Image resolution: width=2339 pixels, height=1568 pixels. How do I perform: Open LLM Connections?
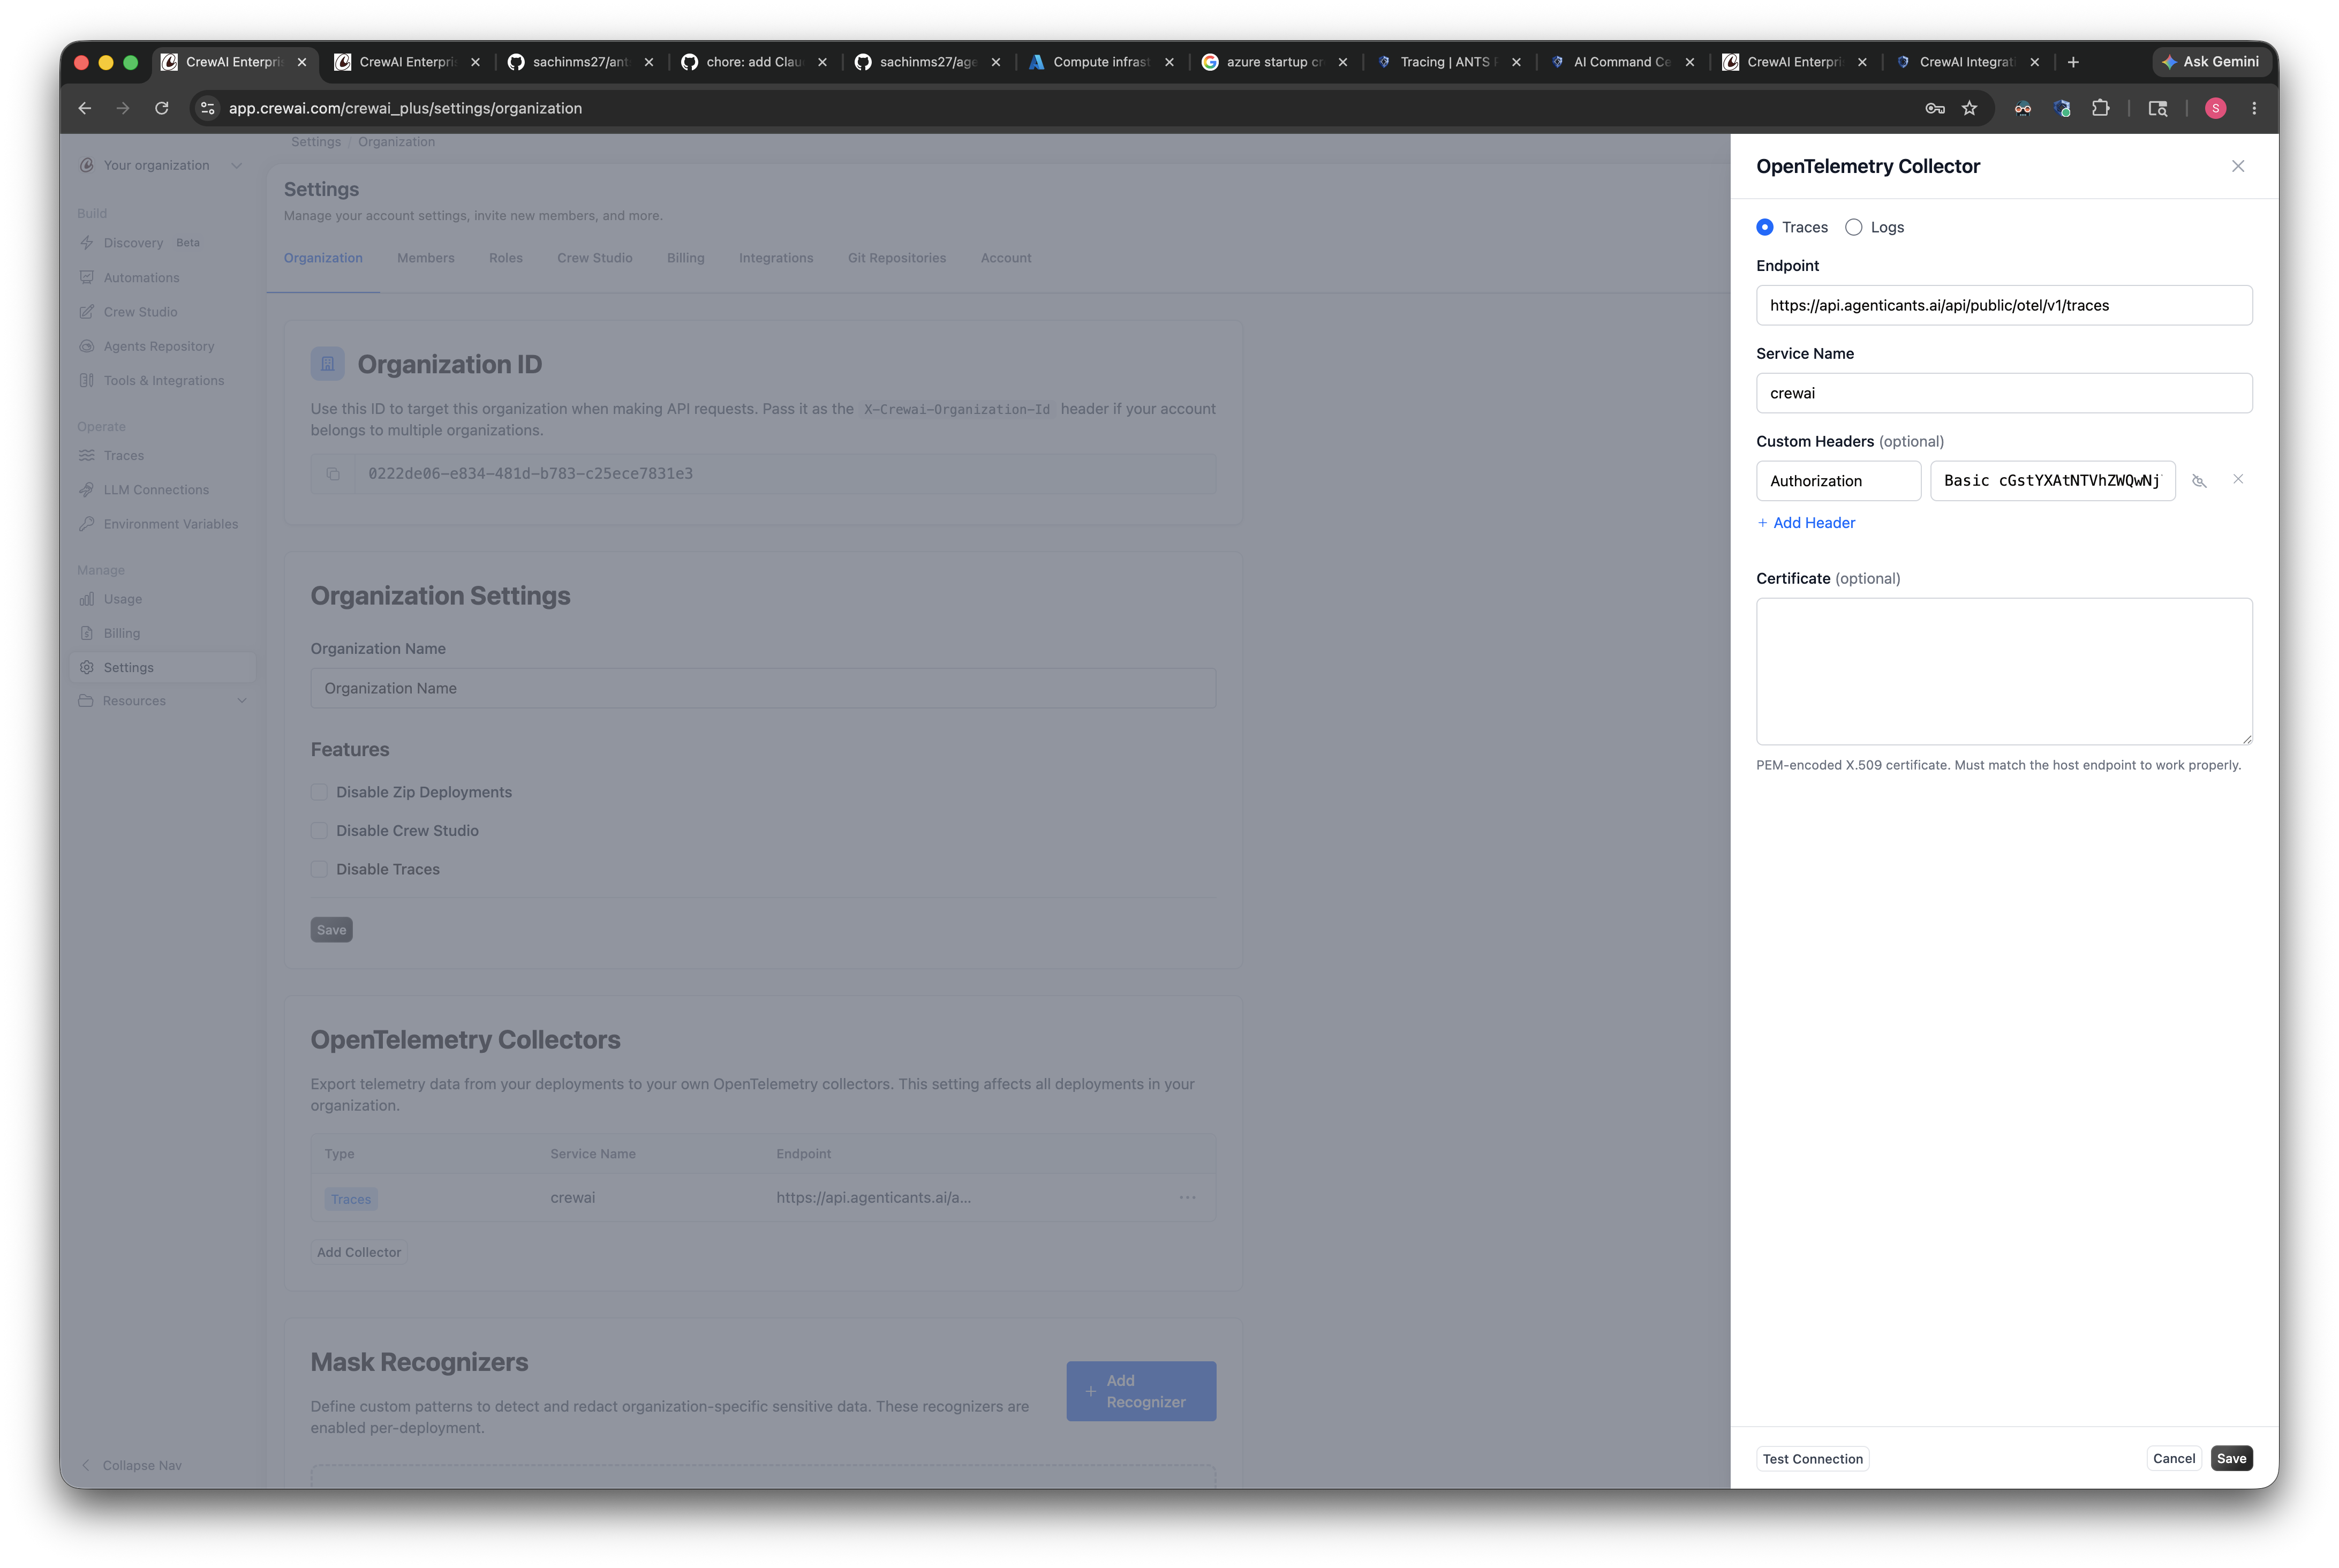click(156, 490)
